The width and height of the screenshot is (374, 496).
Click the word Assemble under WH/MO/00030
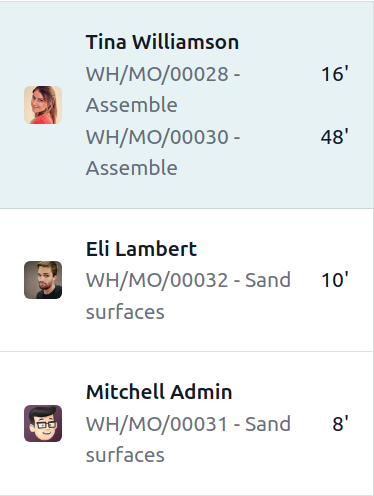(132, 168)
